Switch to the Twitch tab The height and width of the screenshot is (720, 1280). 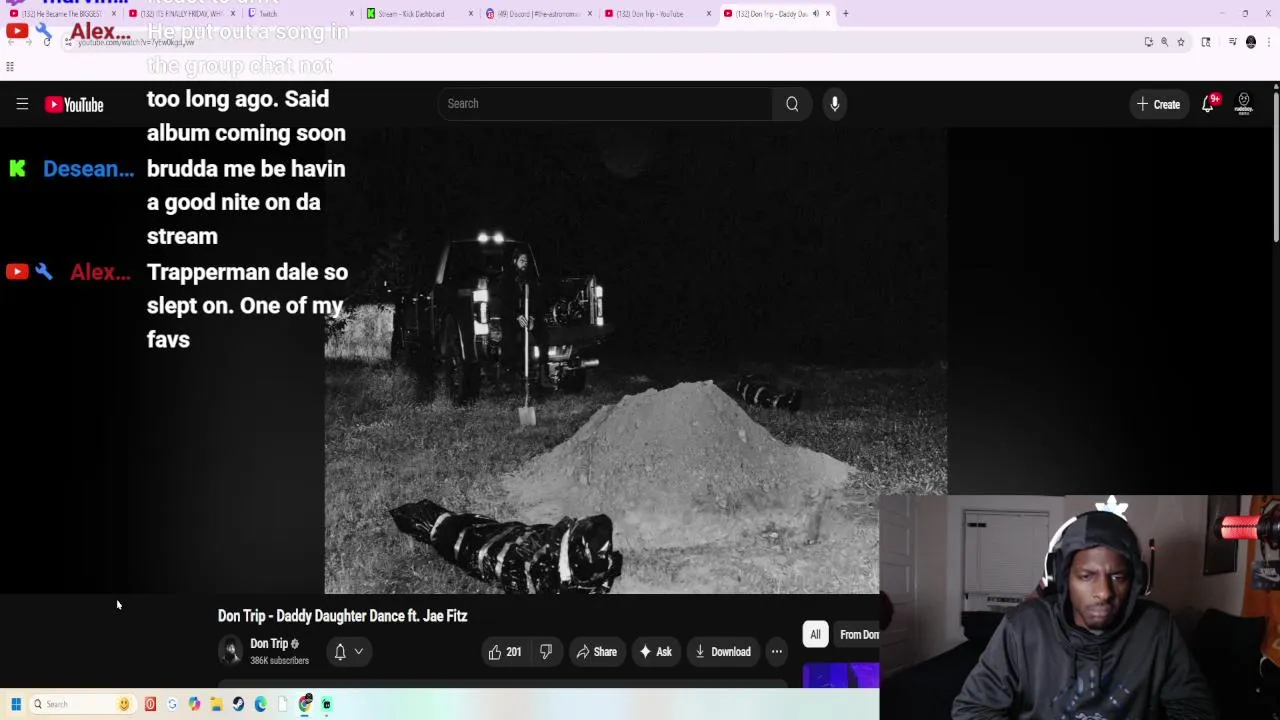298,14
